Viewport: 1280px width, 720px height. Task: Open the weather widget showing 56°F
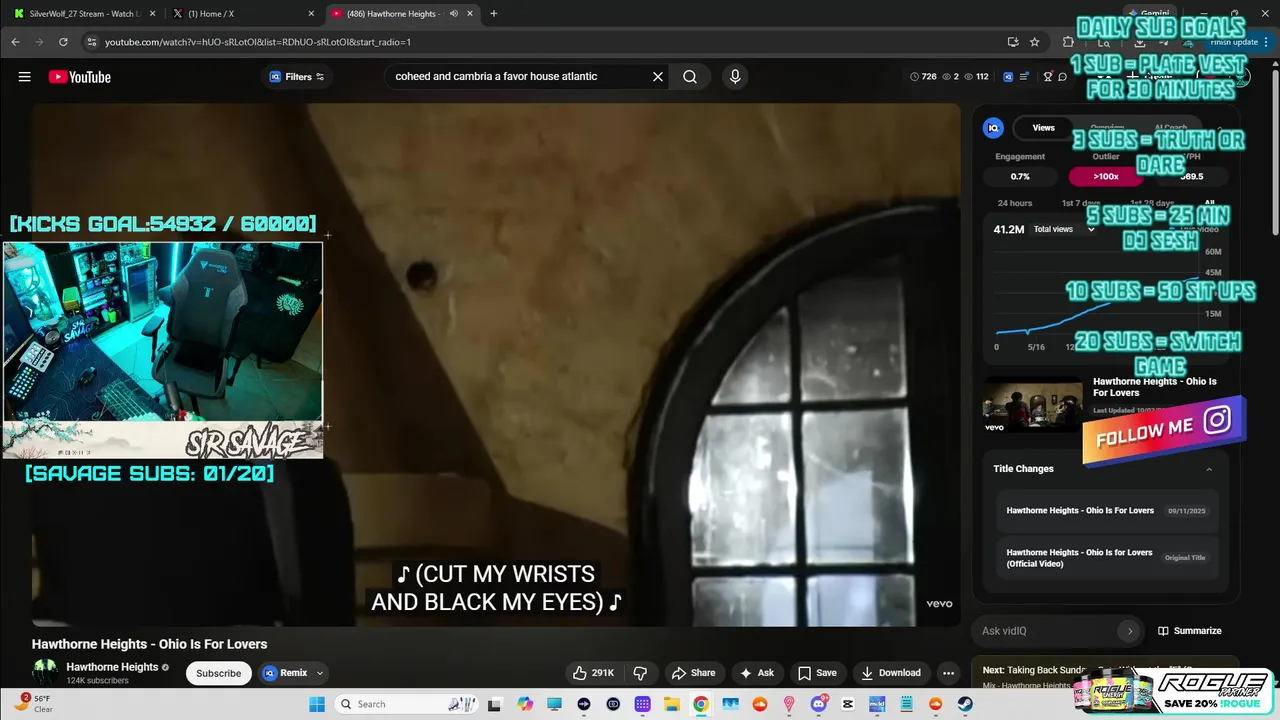(34, 703)
